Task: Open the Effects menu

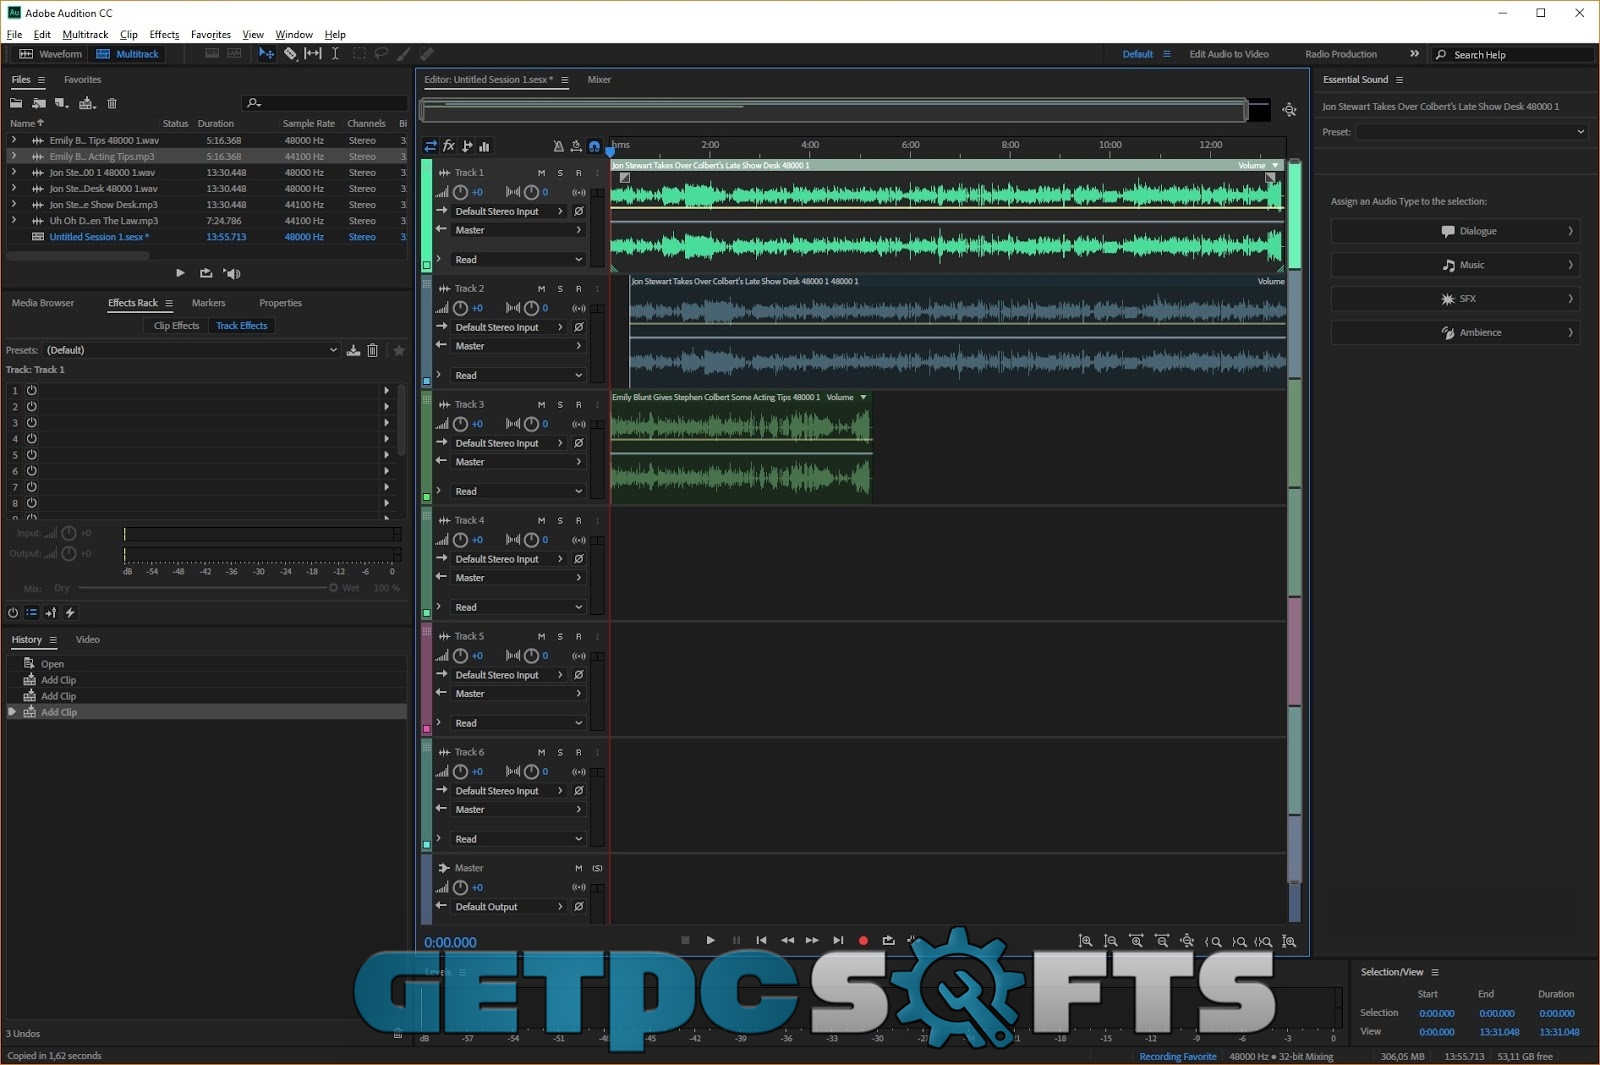Action: (164, 34)
